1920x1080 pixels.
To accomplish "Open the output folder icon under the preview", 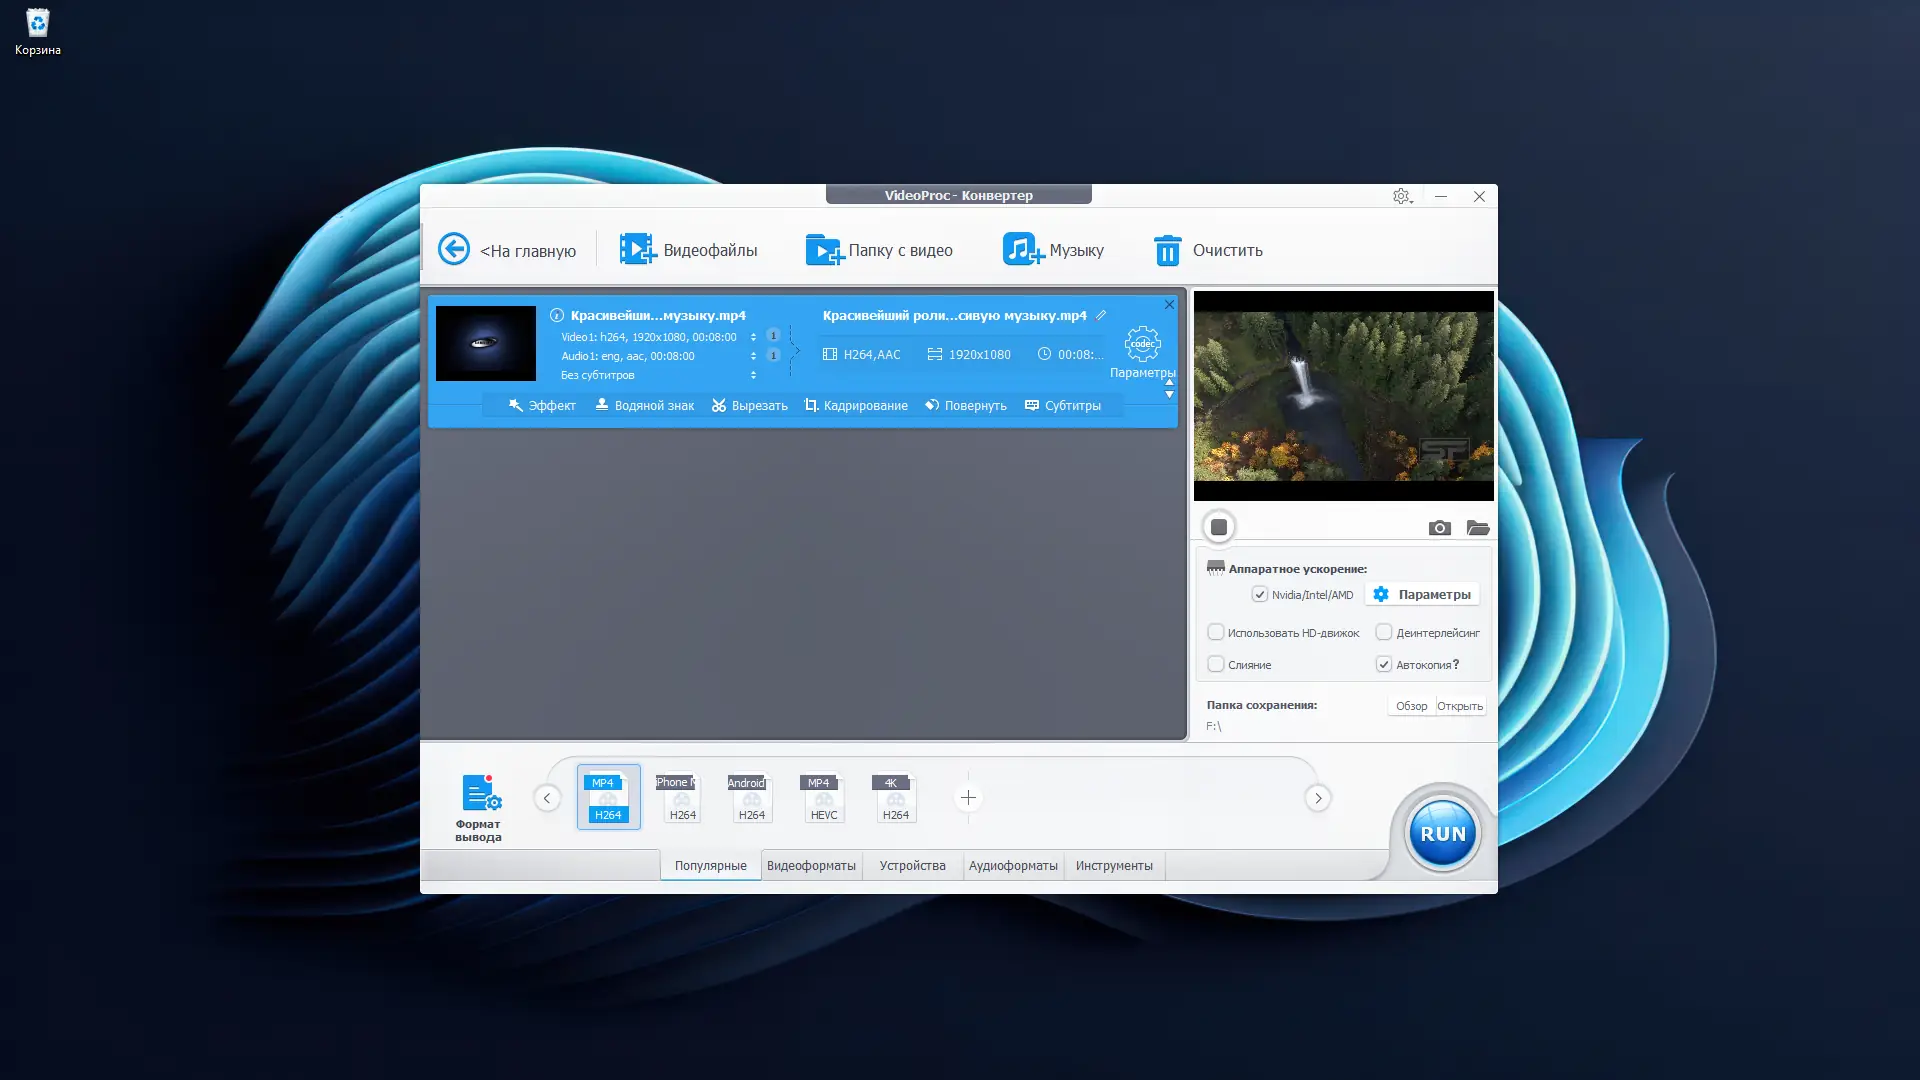I will (x=1477, y=528).
